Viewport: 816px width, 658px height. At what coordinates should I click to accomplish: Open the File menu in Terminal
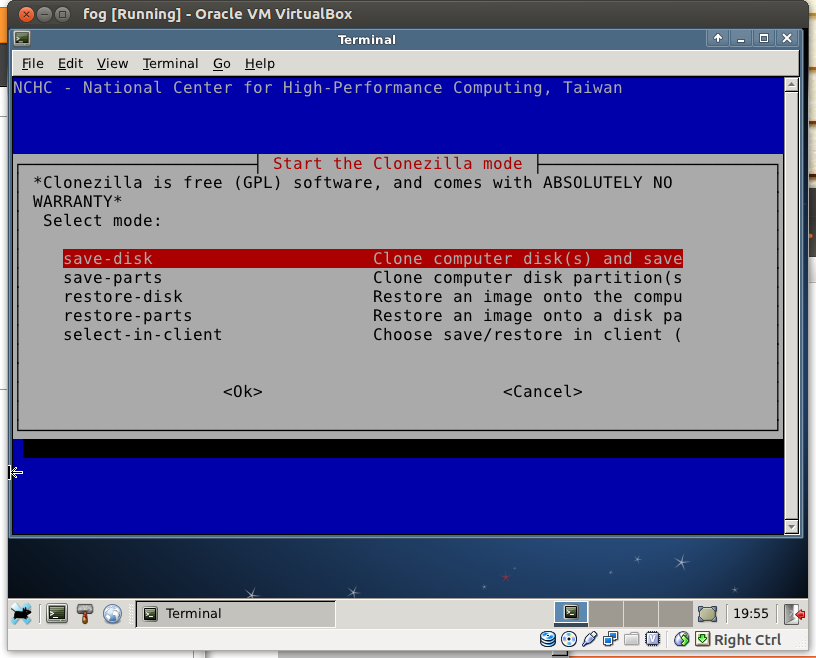coord(33,63)
